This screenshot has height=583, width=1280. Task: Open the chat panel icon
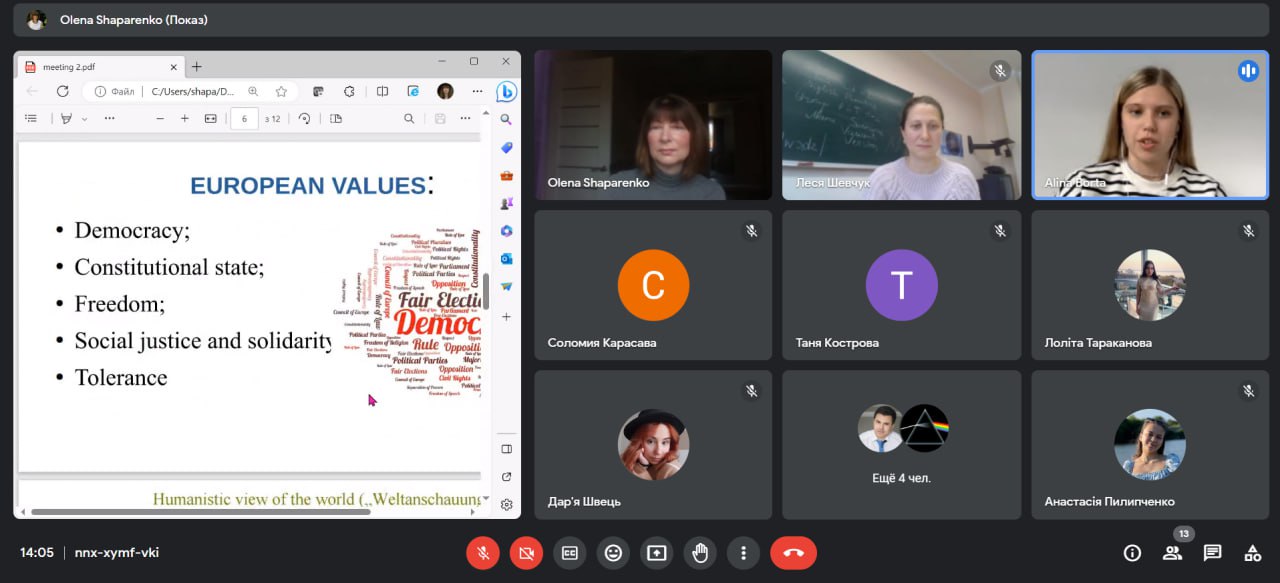tap(1212, 552)
